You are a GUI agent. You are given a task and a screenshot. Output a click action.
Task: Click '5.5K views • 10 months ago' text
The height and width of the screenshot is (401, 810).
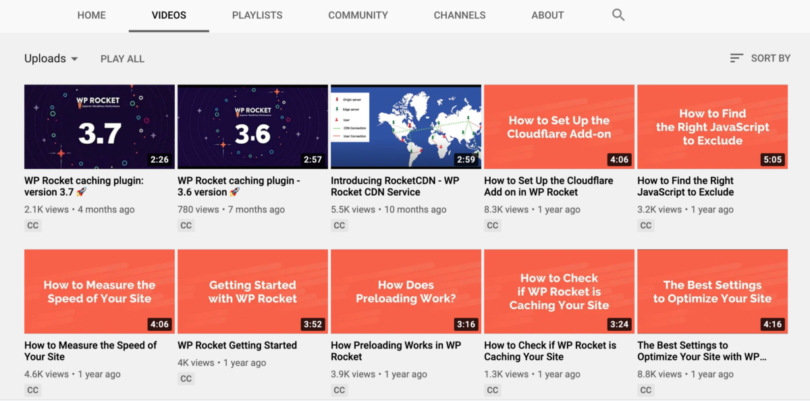388,210
